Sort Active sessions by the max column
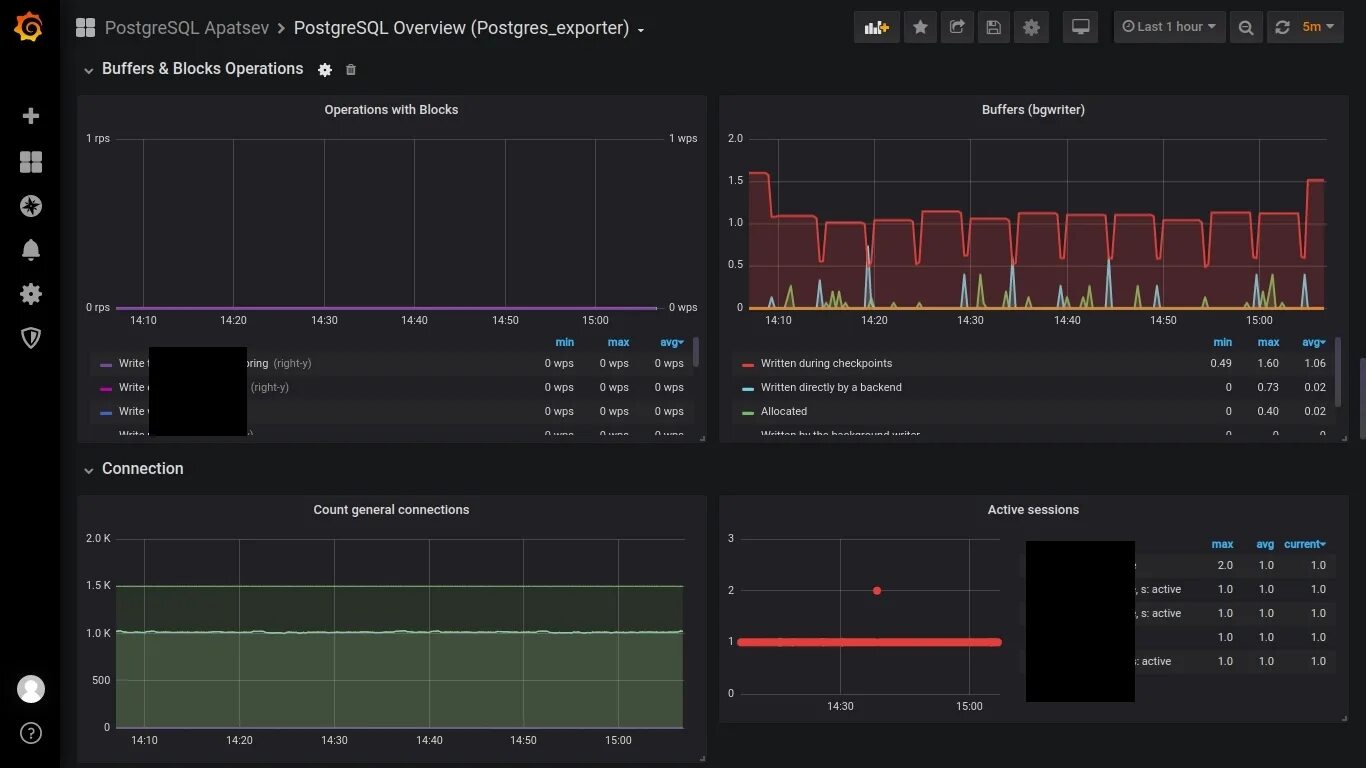This screenshot has width=1366, height=768. click(1222, 543)
